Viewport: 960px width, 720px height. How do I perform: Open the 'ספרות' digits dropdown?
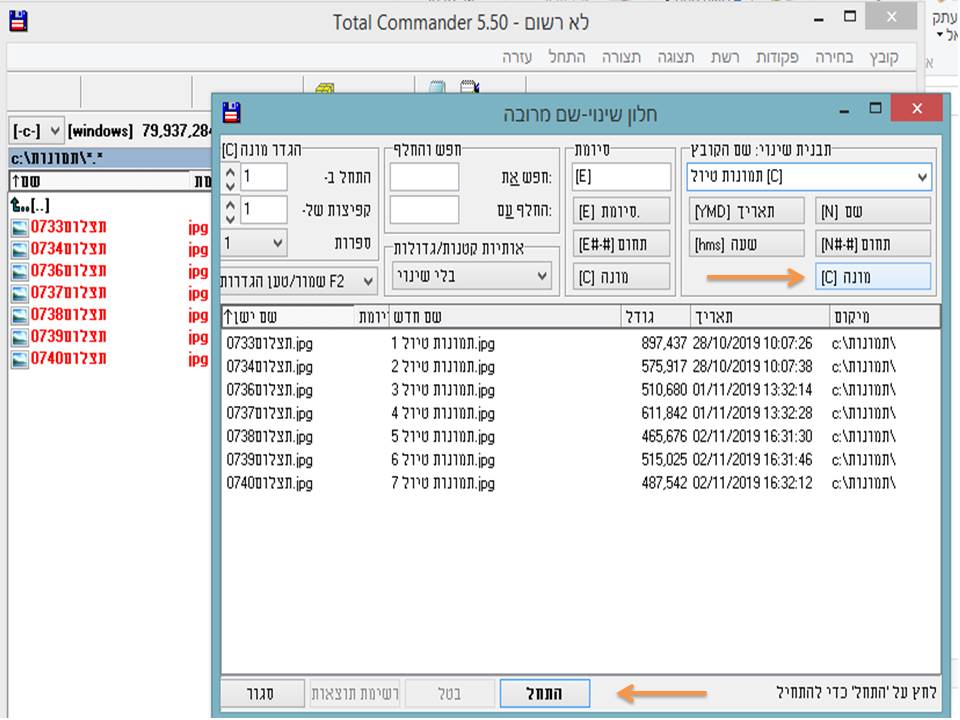[277, 243]
